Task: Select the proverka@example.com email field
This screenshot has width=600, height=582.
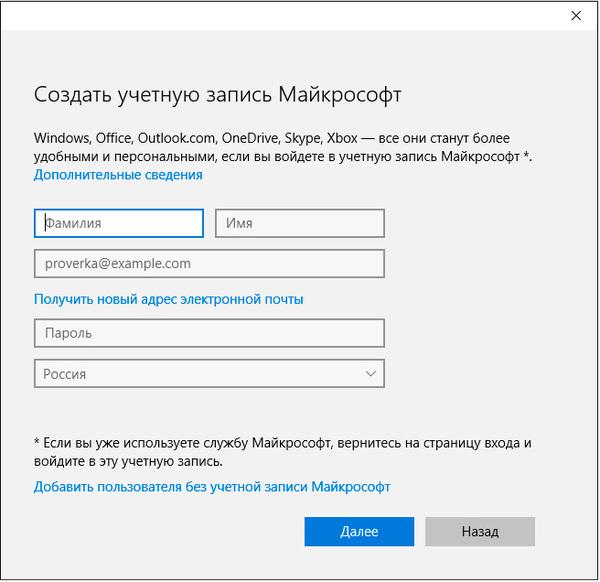Action: (x=209, y=264)
